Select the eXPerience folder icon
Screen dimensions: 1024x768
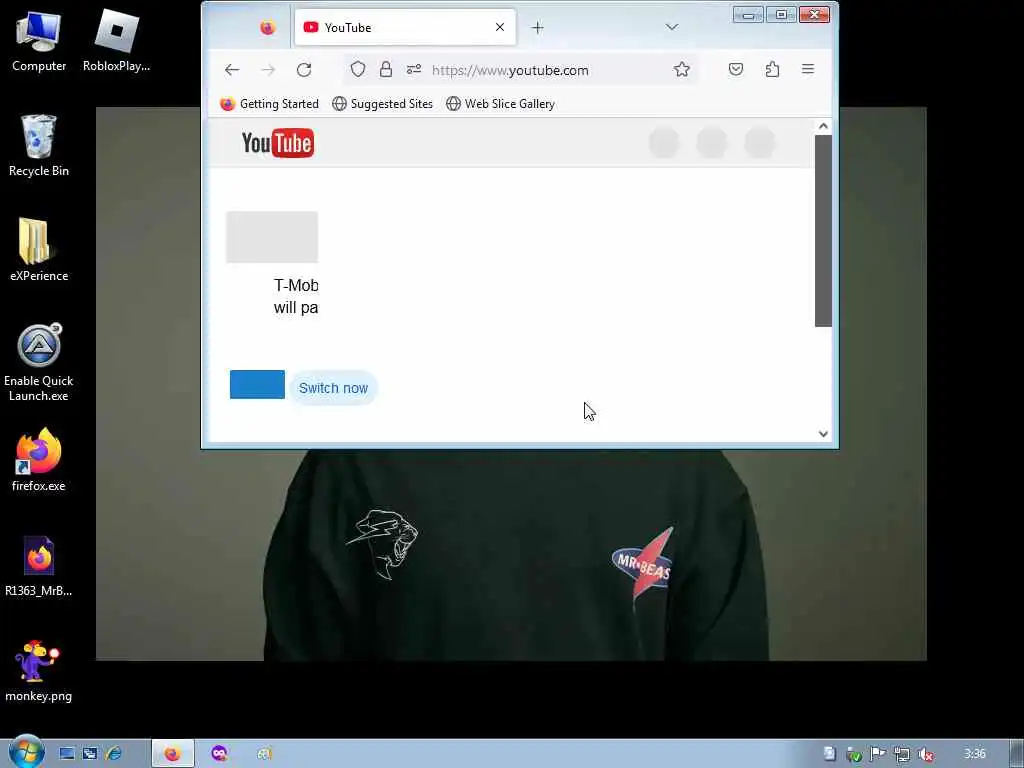click(x=39, y=250)
